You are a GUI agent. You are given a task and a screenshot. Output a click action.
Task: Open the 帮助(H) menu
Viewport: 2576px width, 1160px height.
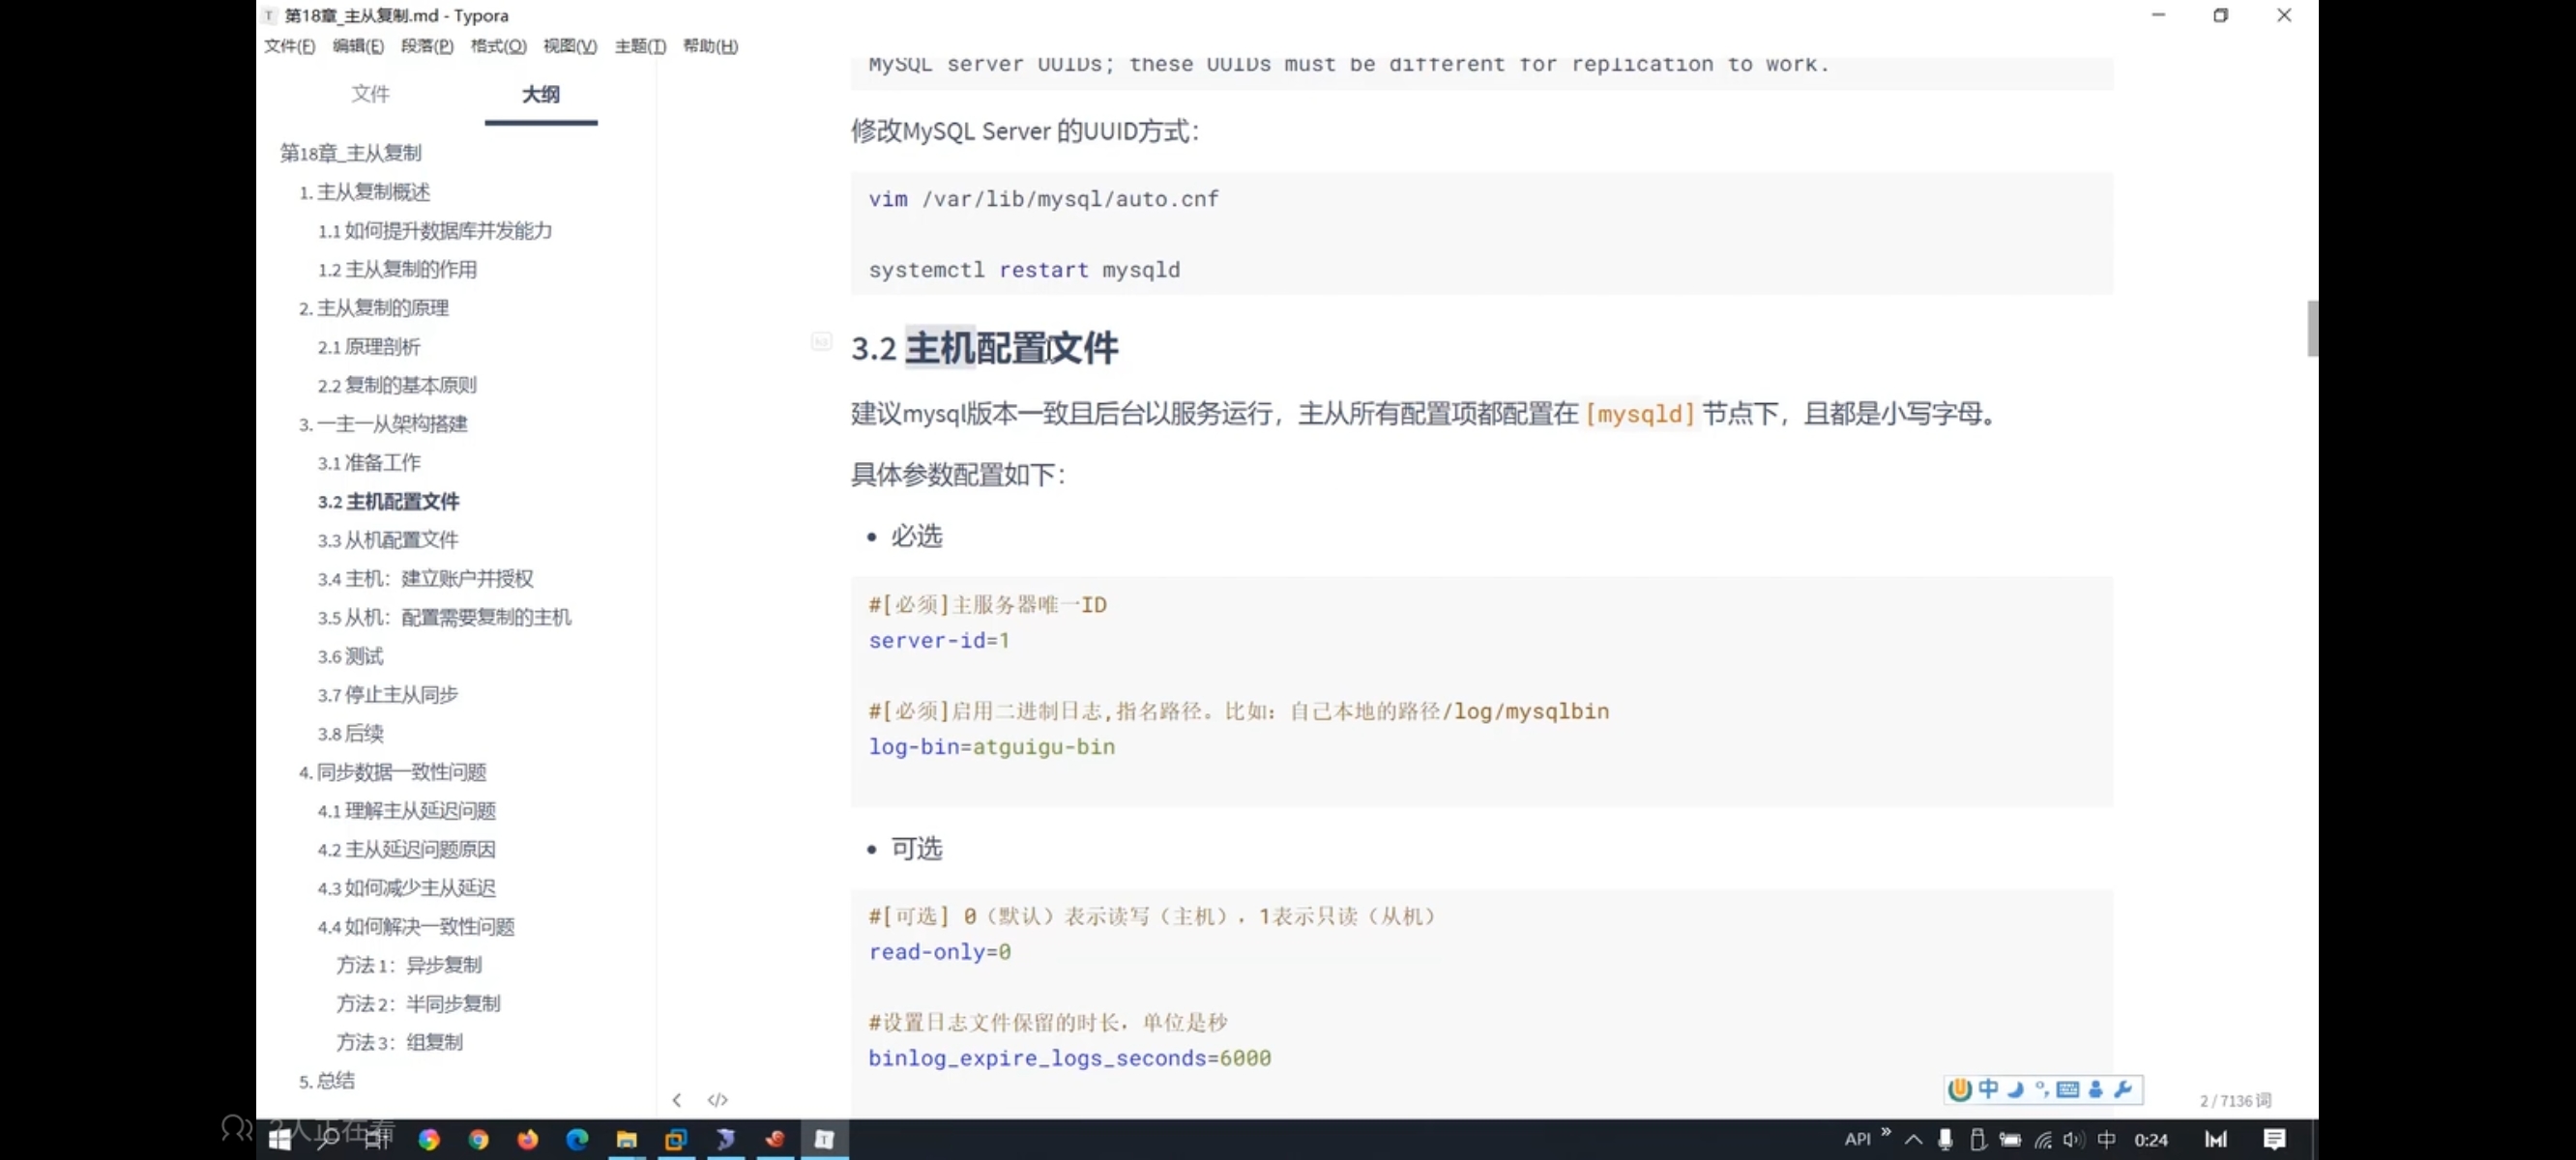point(710,46)
